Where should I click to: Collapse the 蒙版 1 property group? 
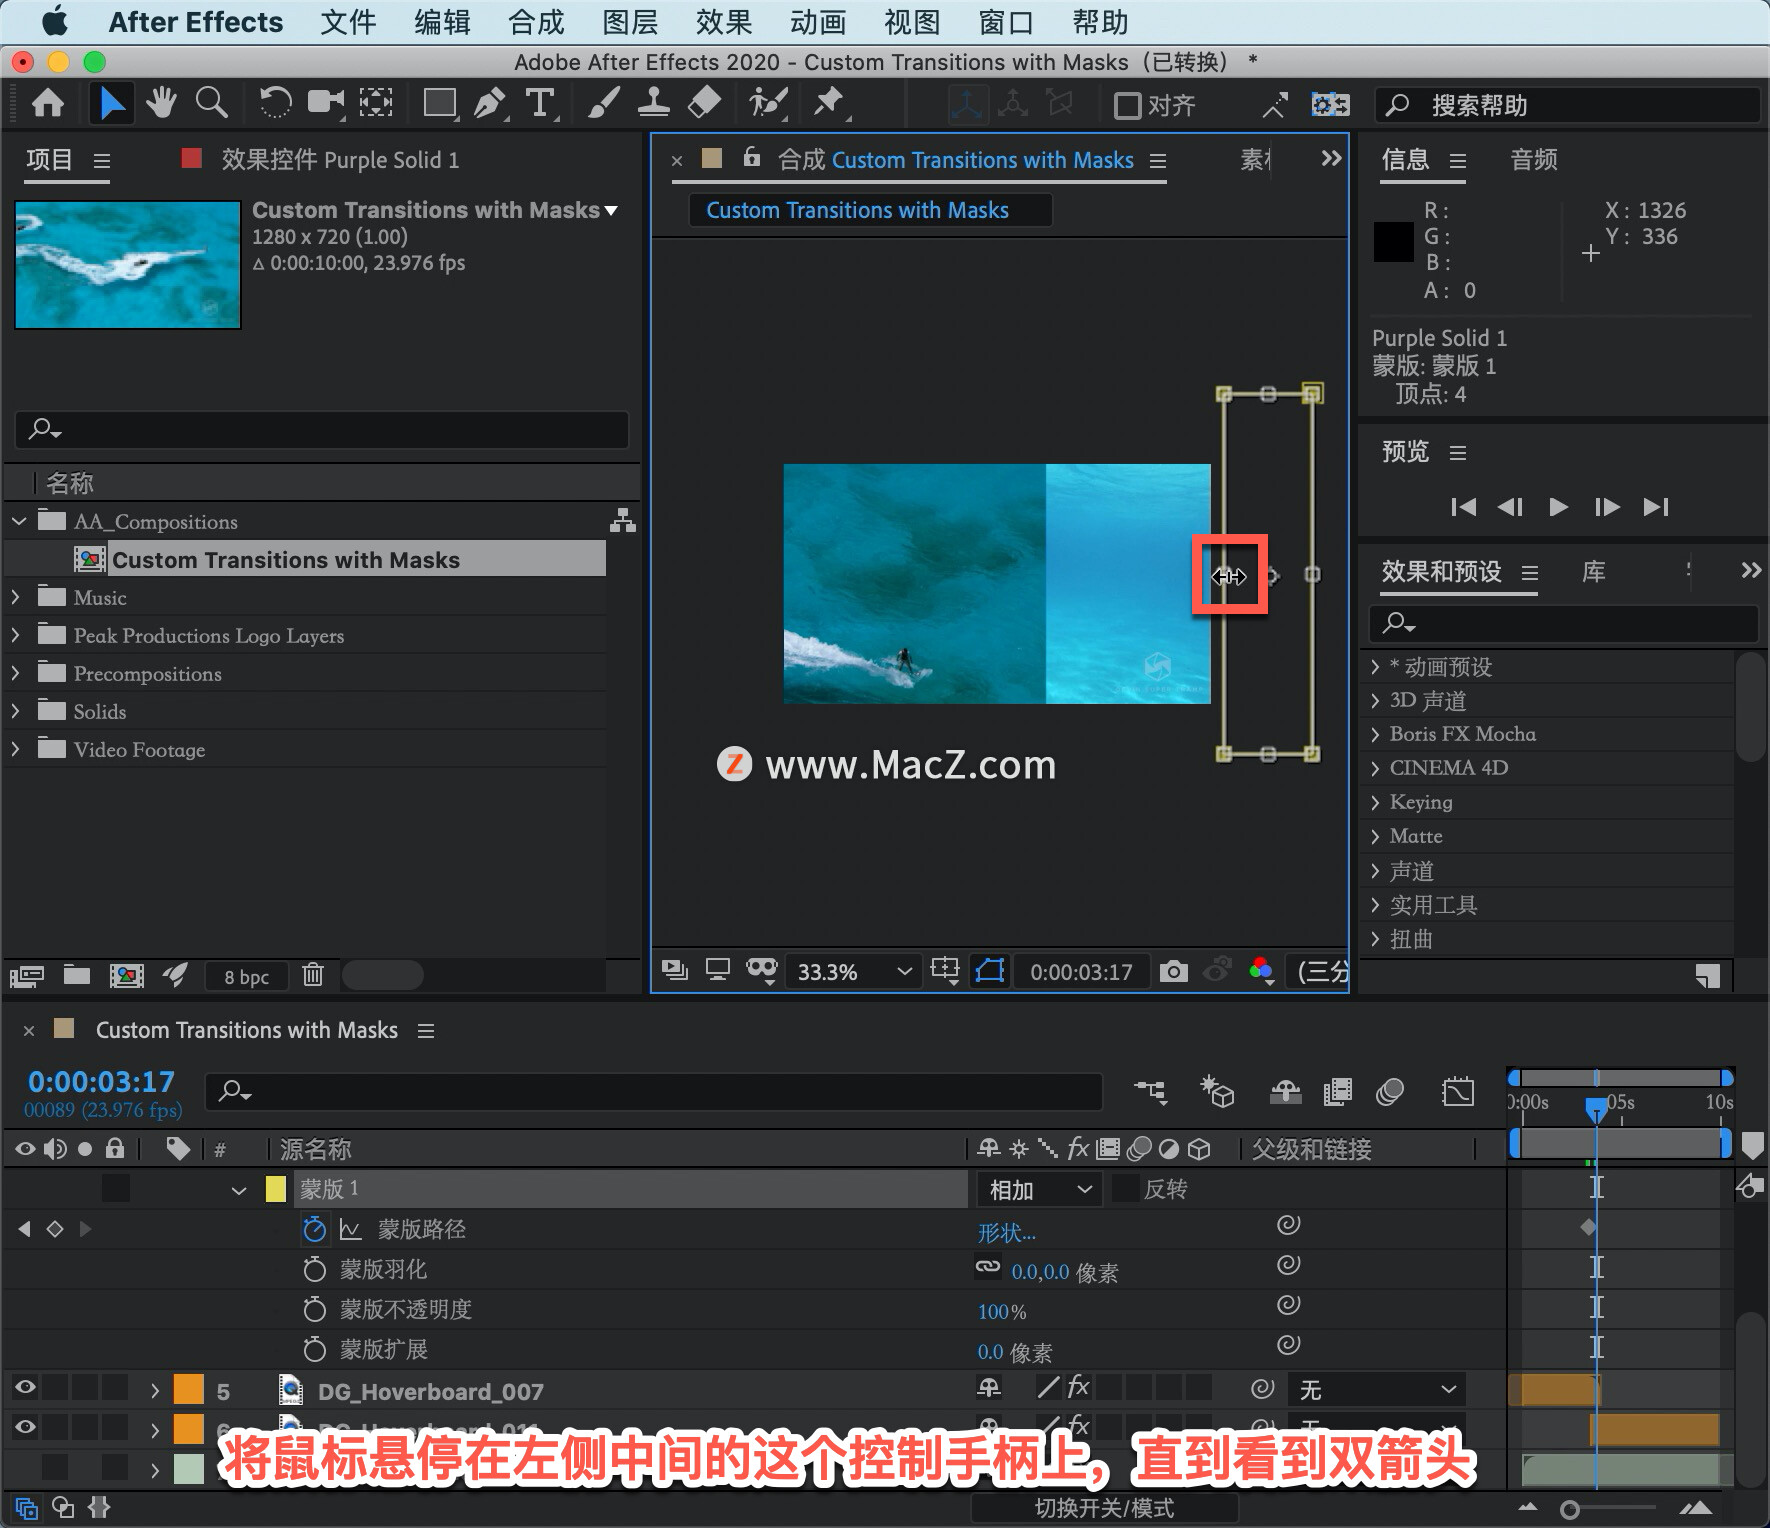(239, 1190)
